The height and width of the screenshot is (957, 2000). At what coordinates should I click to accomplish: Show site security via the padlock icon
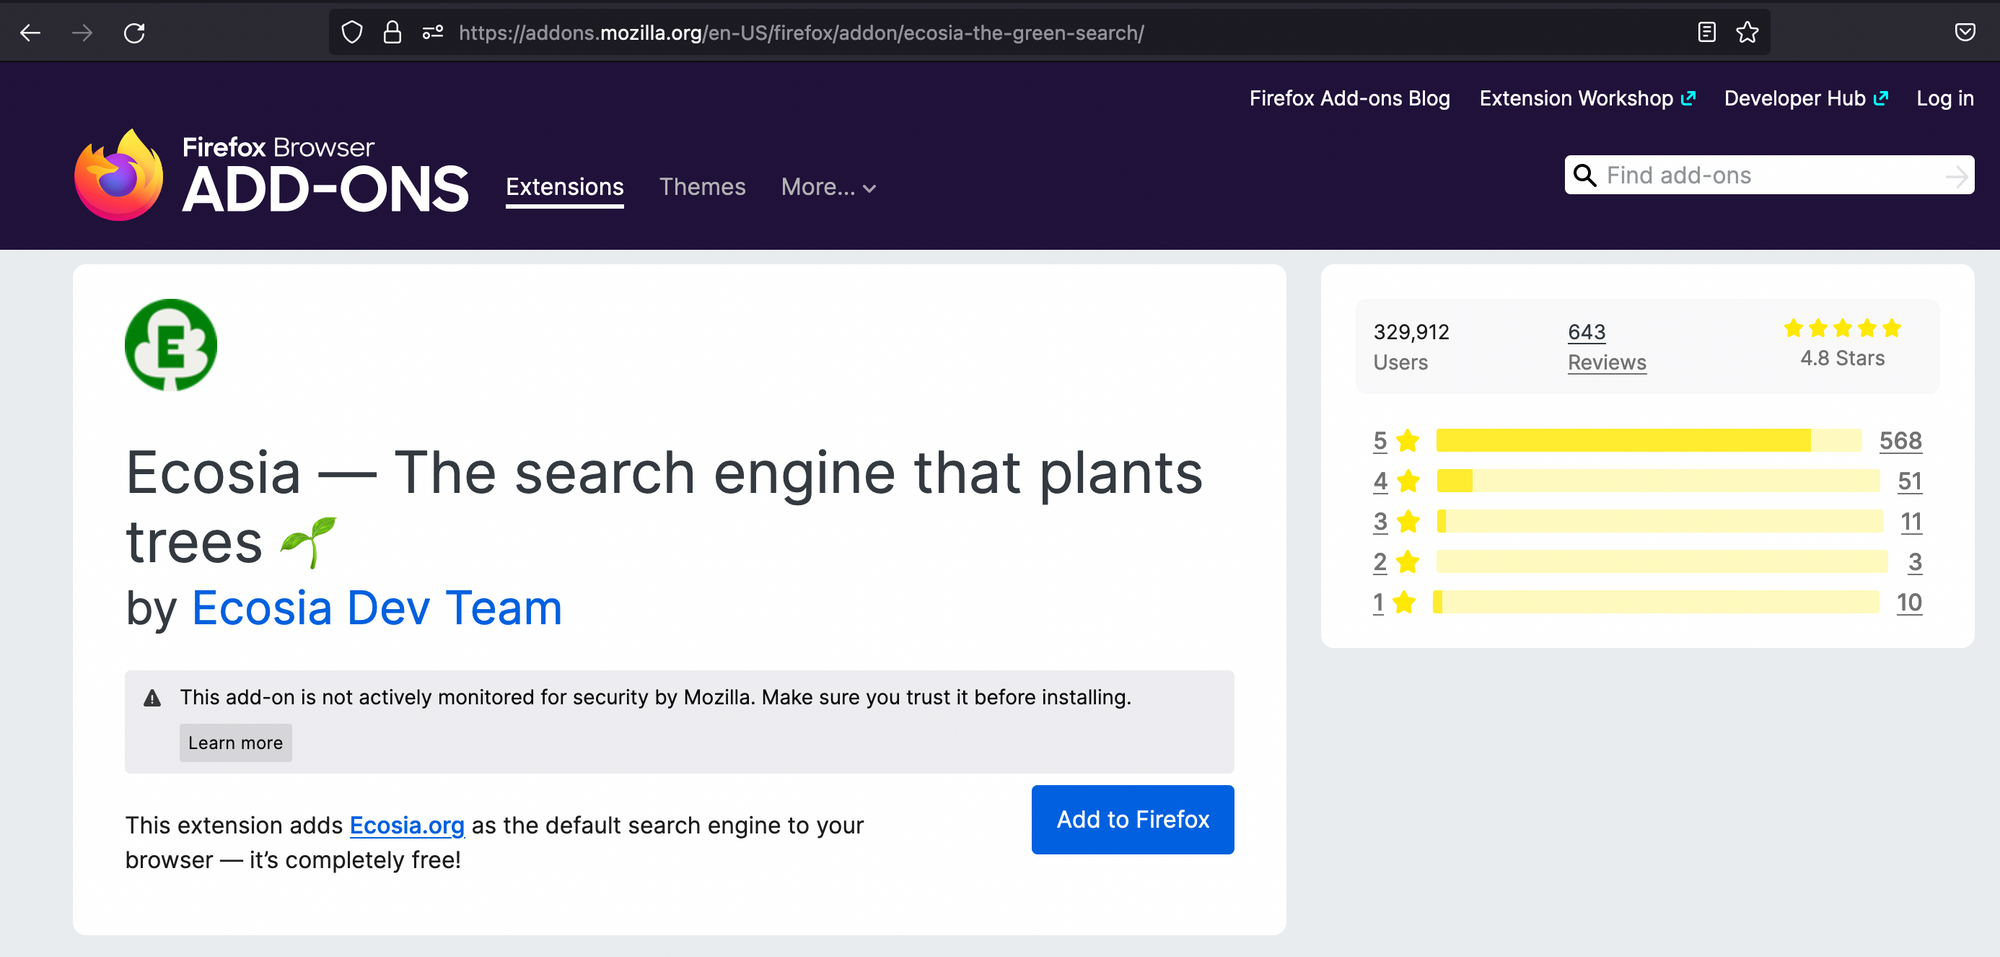(393, 33)
